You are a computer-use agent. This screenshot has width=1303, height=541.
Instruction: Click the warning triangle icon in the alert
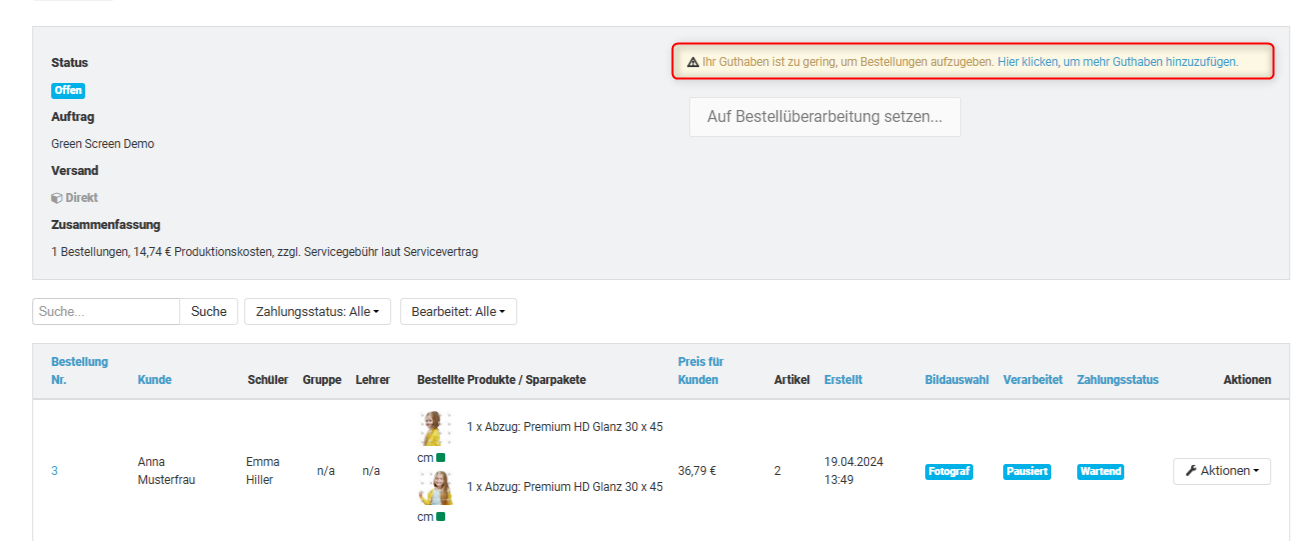[693, 62]
